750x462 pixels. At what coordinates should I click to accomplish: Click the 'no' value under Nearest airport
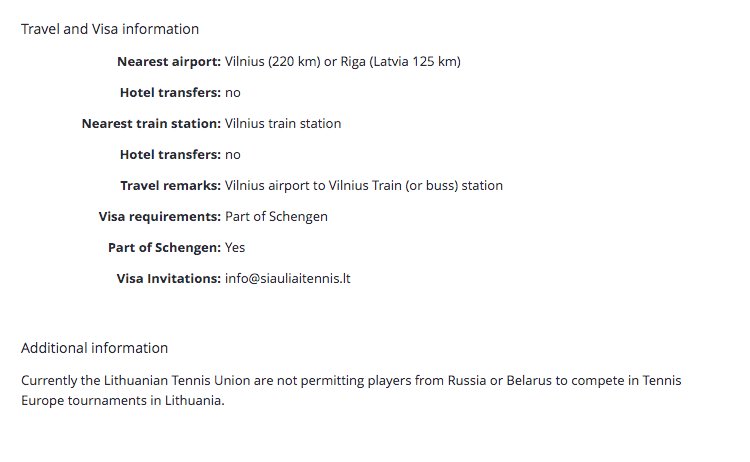(232, 93)
